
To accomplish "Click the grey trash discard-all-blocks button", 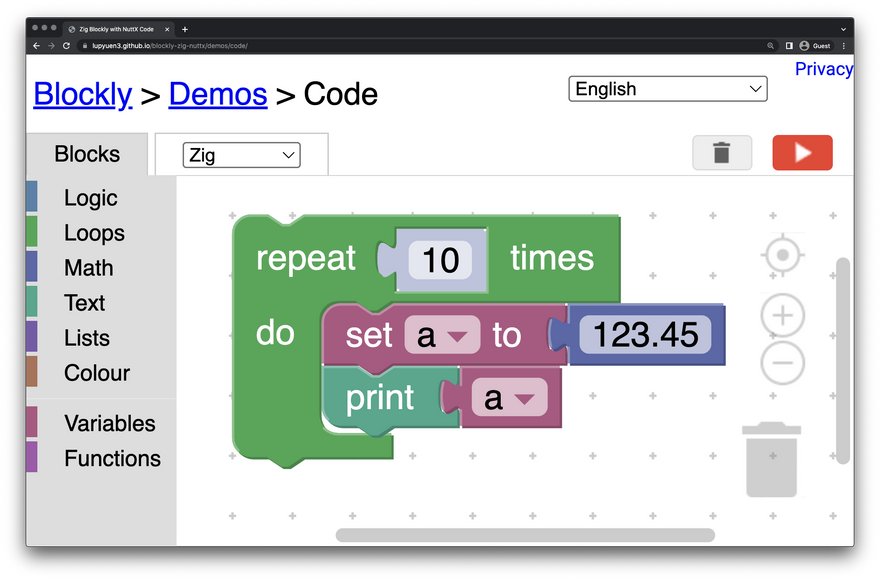I will pyautogui.click(x=721, y=153).
